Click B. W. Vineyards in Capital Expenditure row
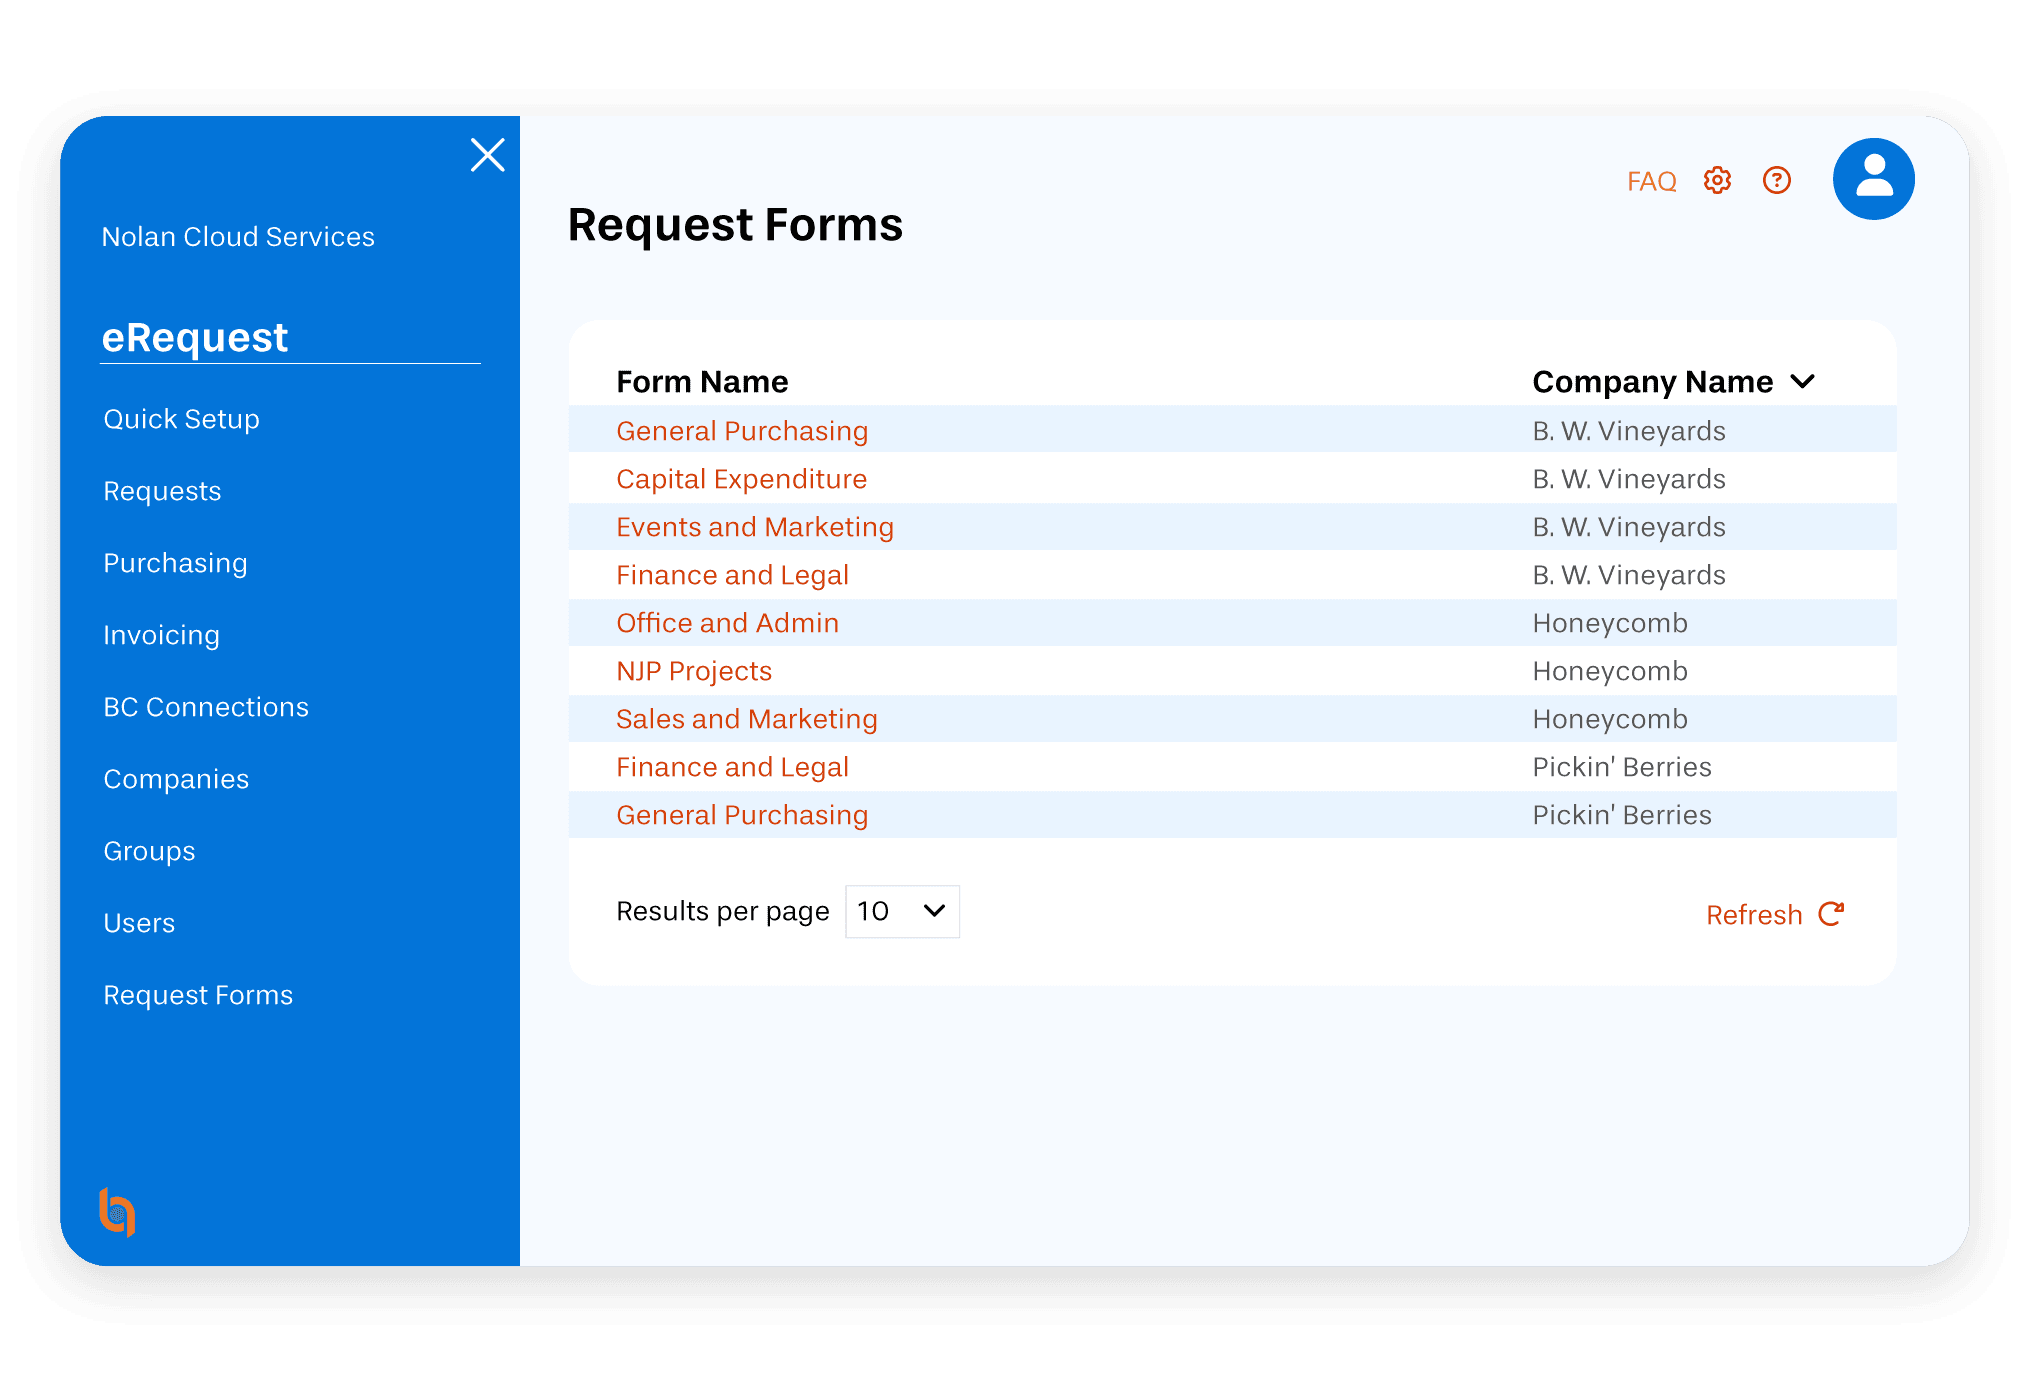The height and width of the screenshot is (1382, 2030). (1629, 479)
